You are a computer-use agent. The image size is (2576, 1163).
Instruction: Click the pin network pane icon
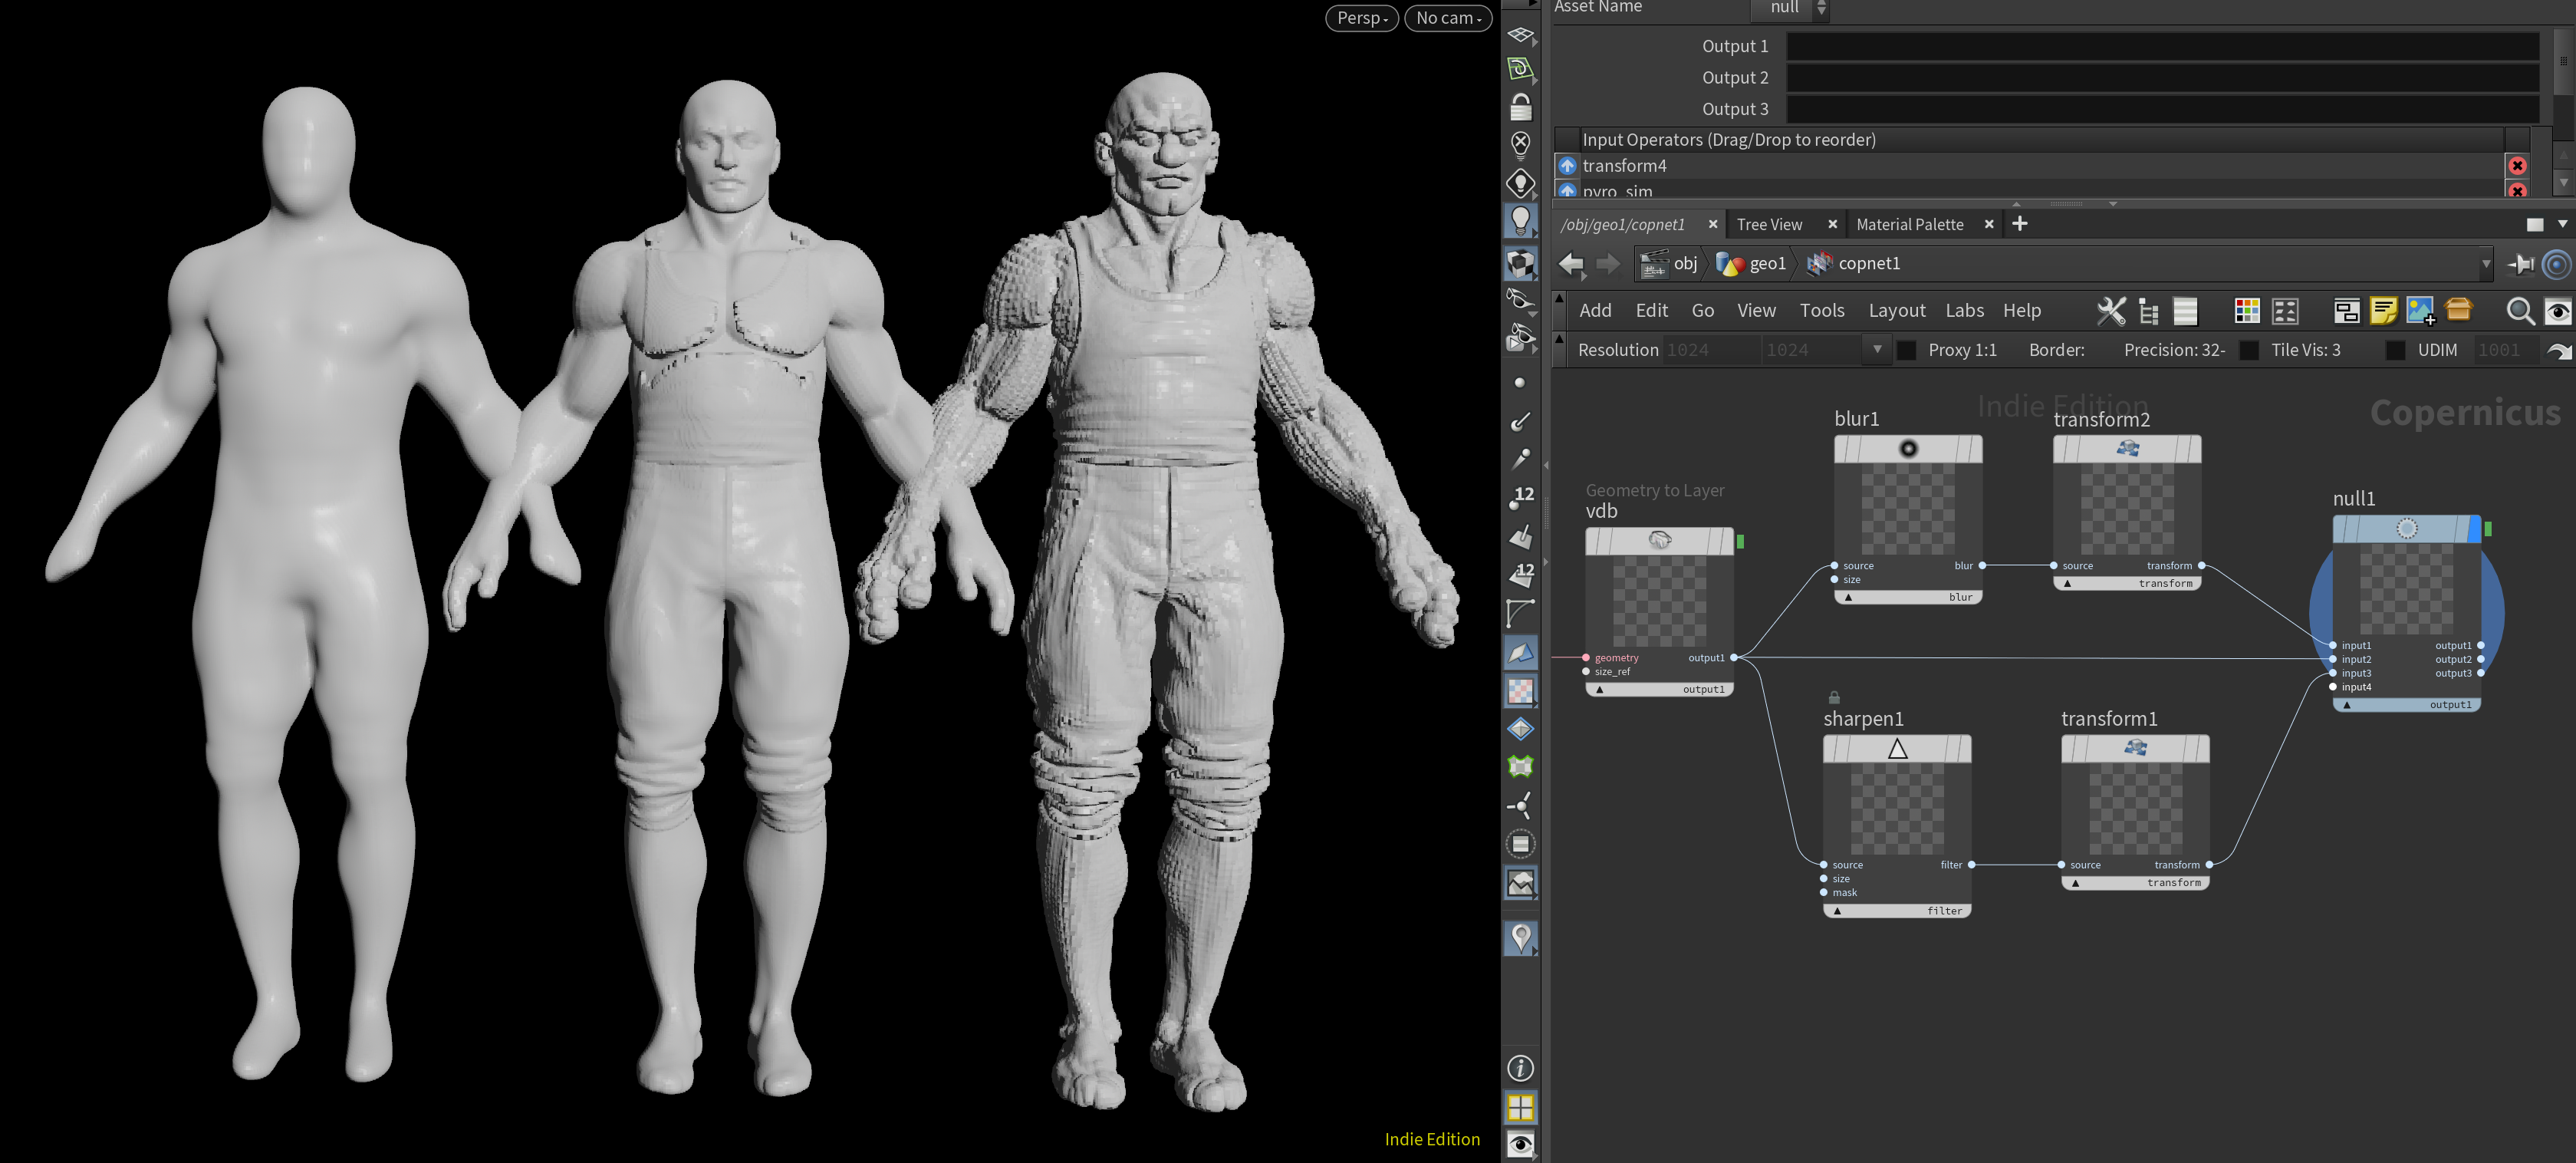pyautogui.click(x=2521, y=264)
